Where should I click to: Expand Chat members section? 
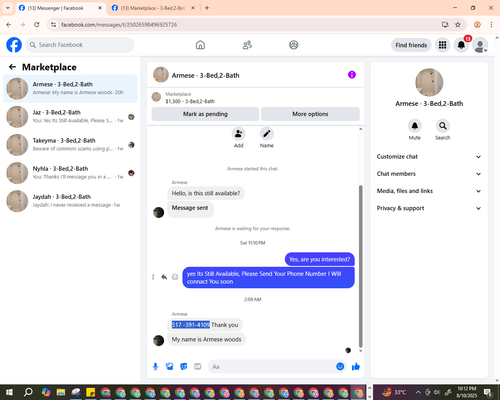429,174
